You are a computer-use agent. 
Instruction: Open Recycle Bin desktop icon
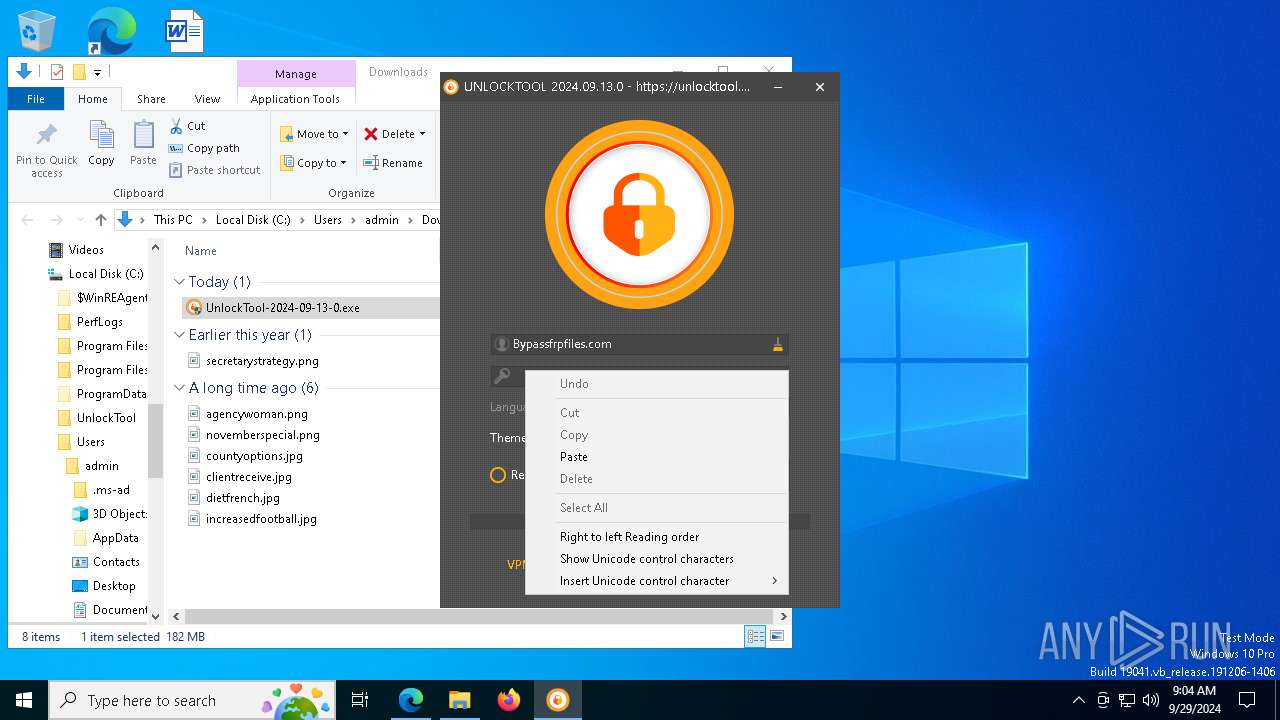(x=38, y=30)
